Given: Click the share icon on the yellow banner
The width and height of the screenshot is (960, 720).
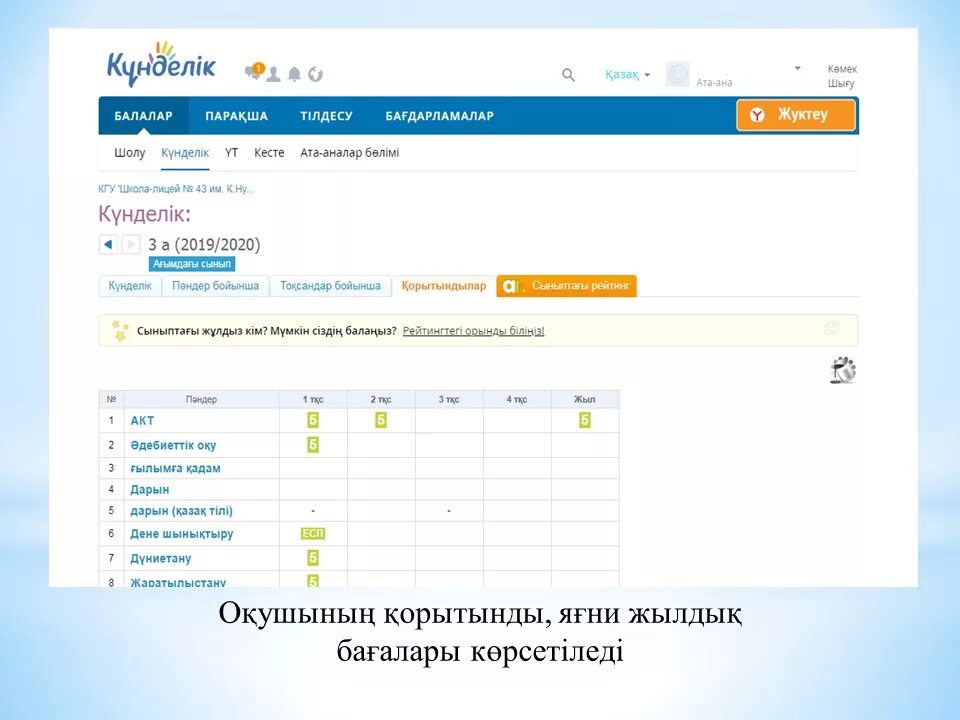Looking at the screenshot, I should click(833, 326).
